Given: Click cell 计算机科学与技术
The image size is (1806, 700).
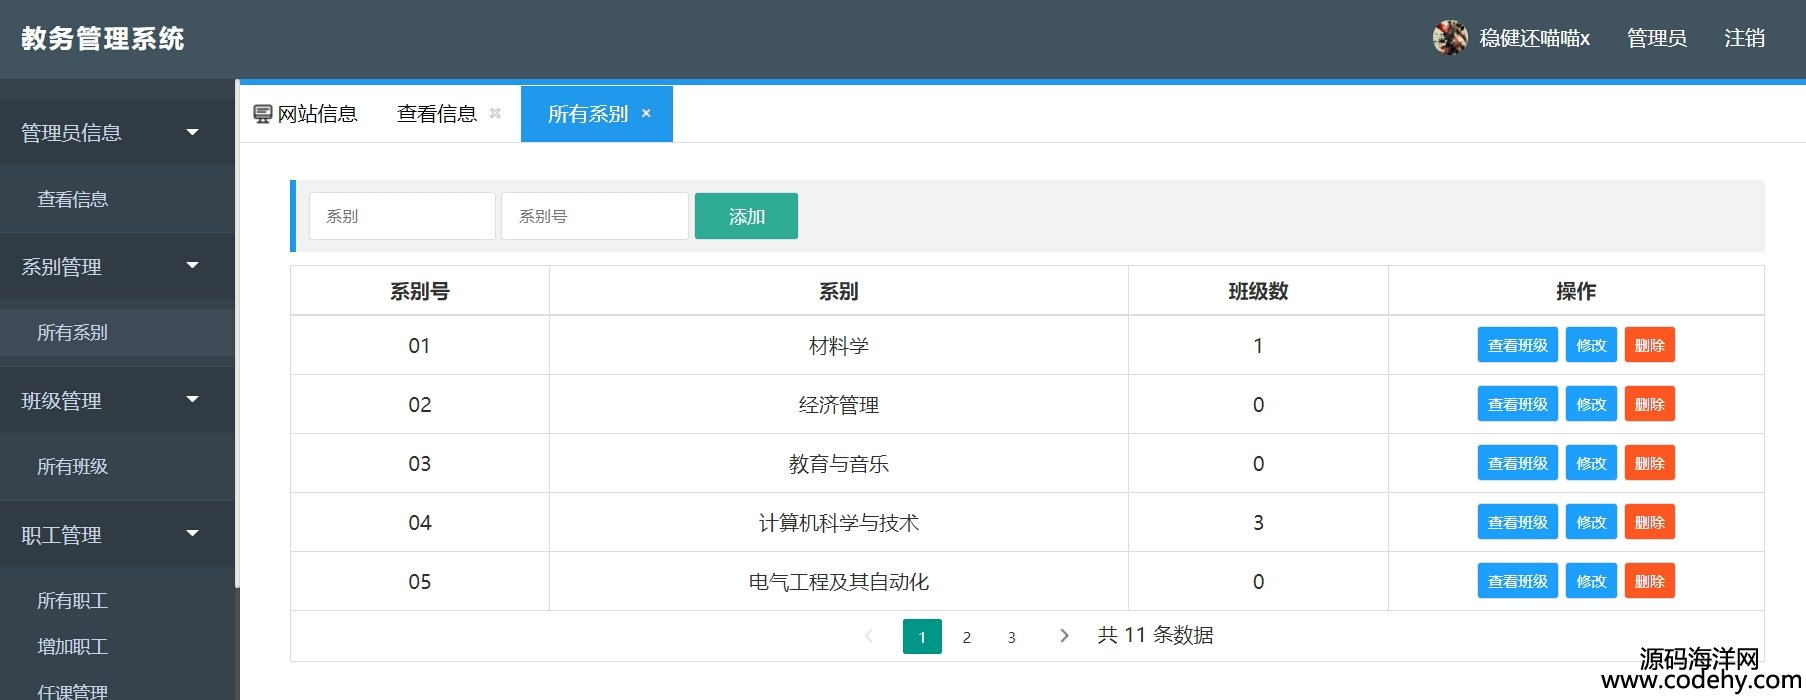Looking at the screenshot, I should pyautogui.click(x=839, y=522).
